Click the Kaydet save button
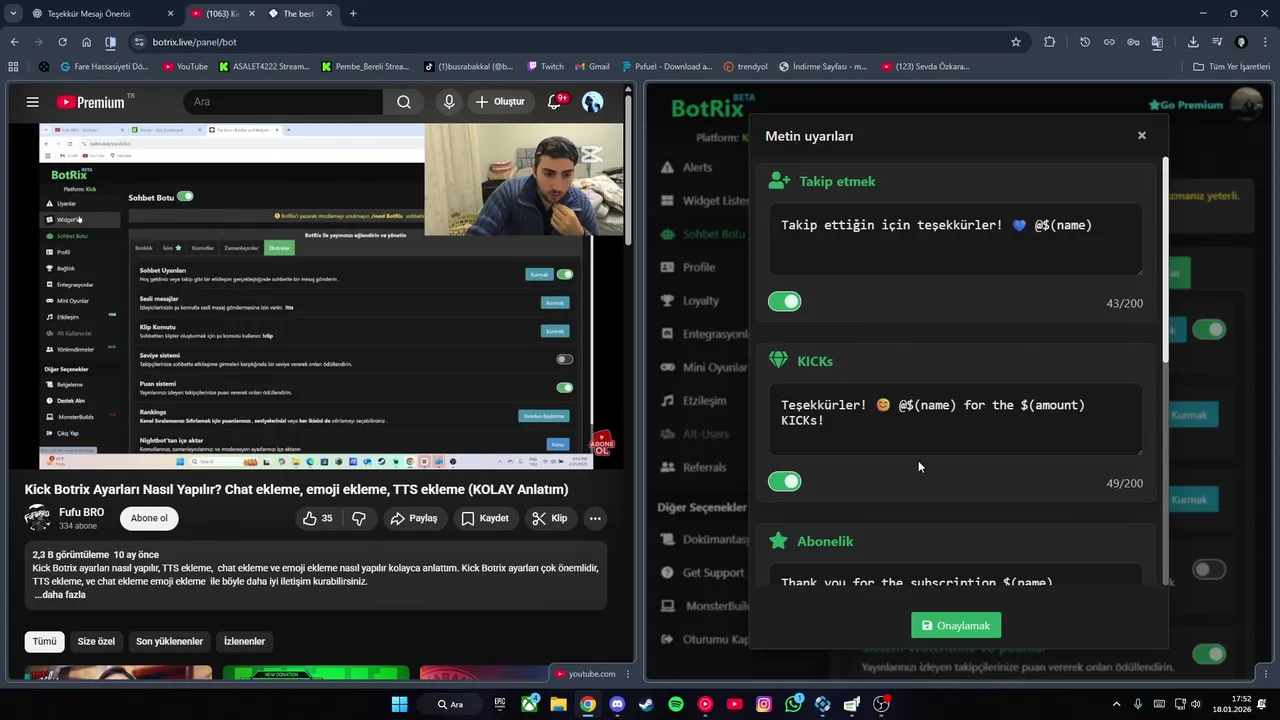This screenshot has width=1280, height=720. click(485, 518)
